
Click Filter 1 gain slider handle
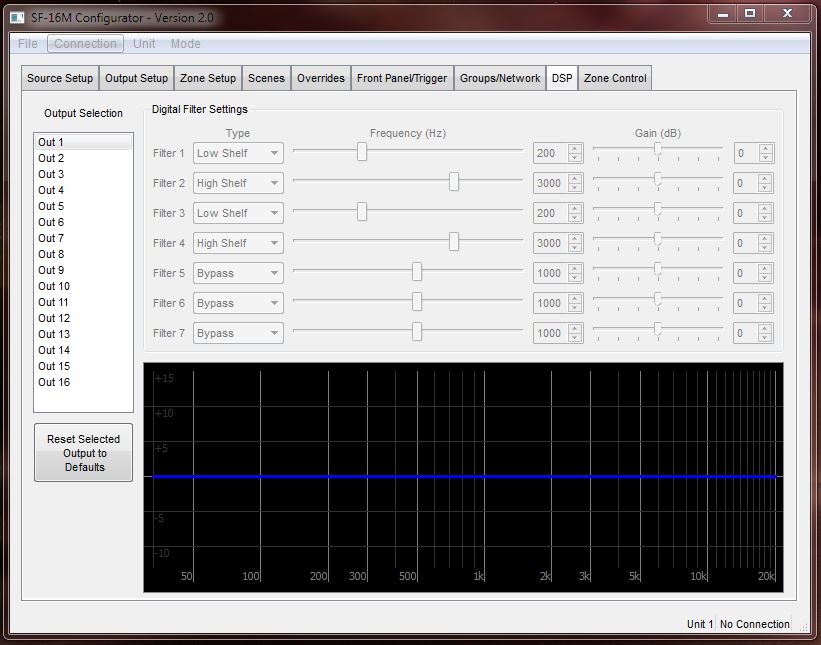point(658,150)
